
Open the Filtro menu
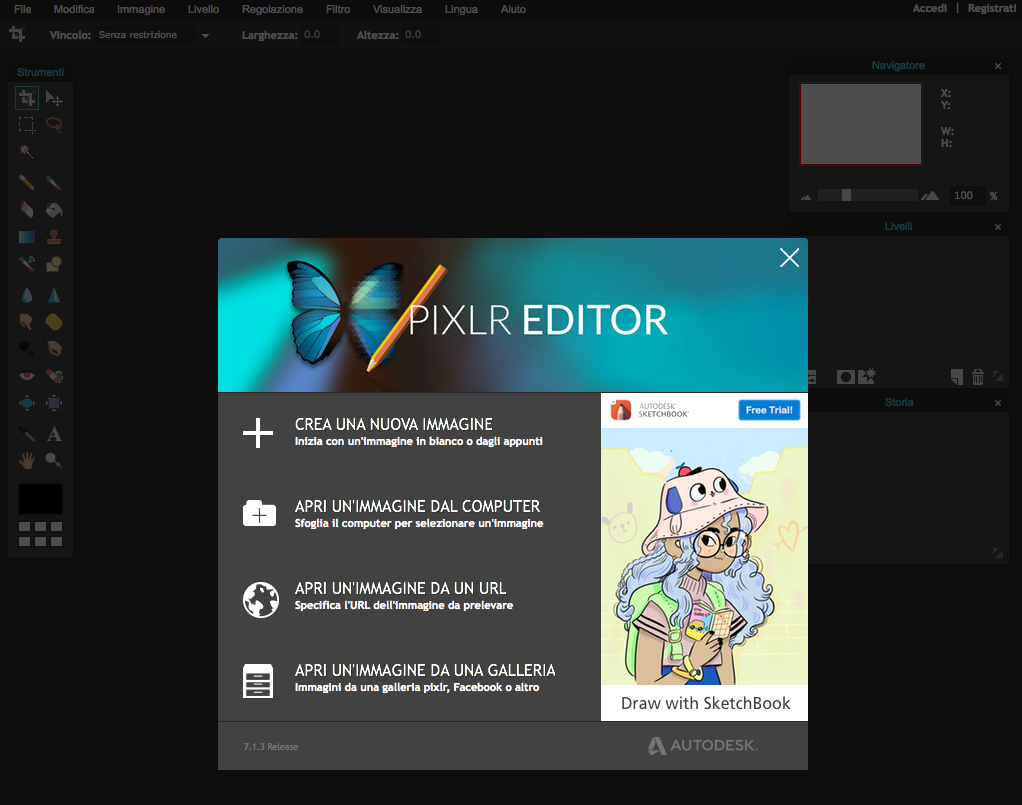click(338, 9)
